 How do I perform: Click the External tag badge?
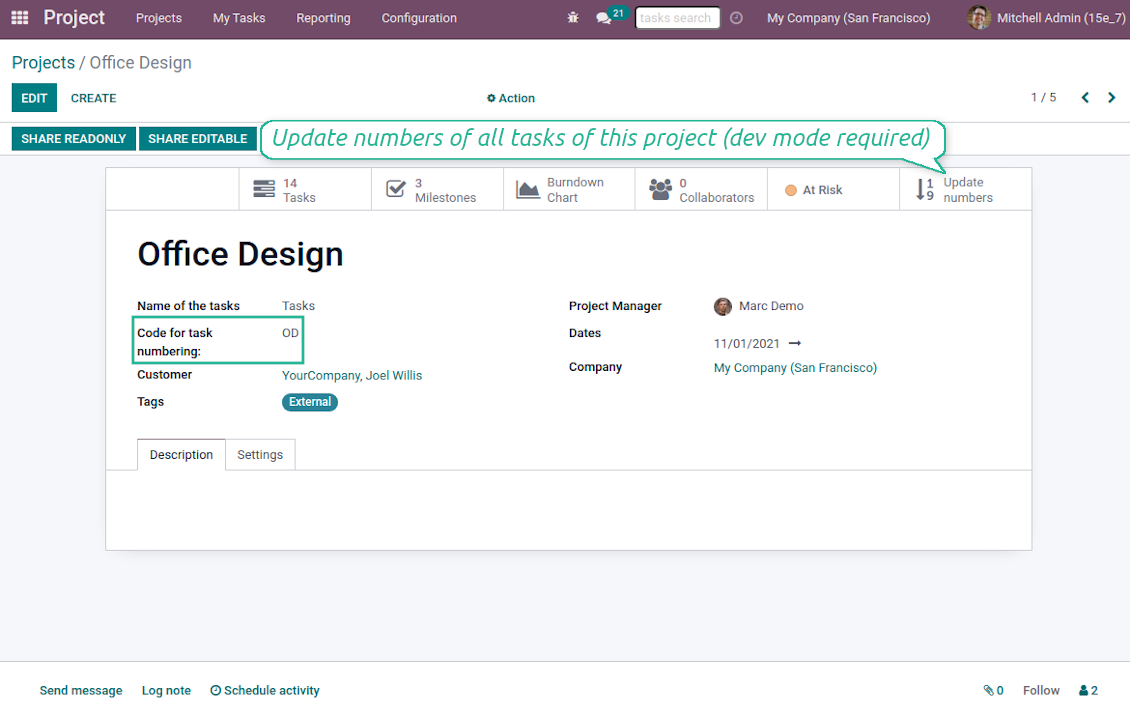click(x=310, y=402)
